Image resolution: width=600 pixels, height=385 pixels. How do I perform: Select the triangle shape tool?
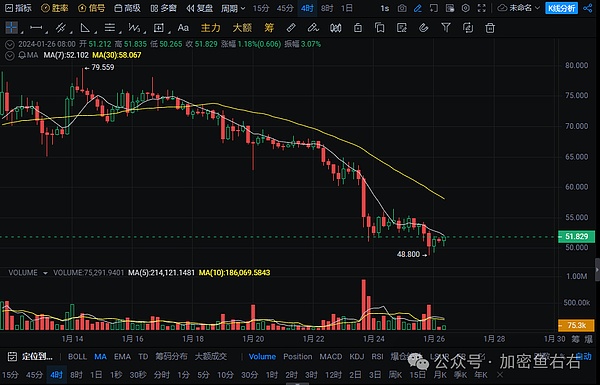click(85, 28)
